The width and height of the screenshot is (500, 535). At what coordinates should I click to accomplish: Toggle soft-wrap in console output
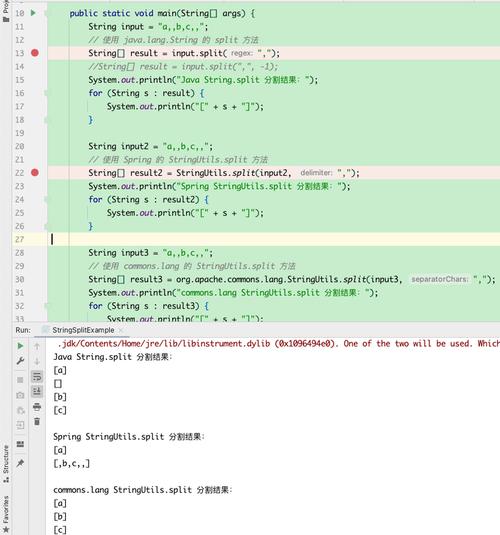(x=37, y=376)
